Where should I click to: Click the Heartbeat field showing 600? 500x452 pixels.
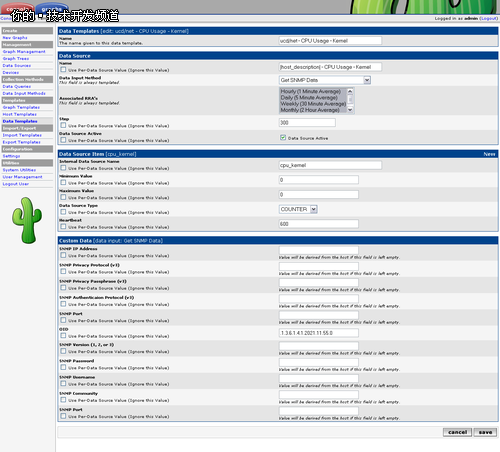click(319, 224)
